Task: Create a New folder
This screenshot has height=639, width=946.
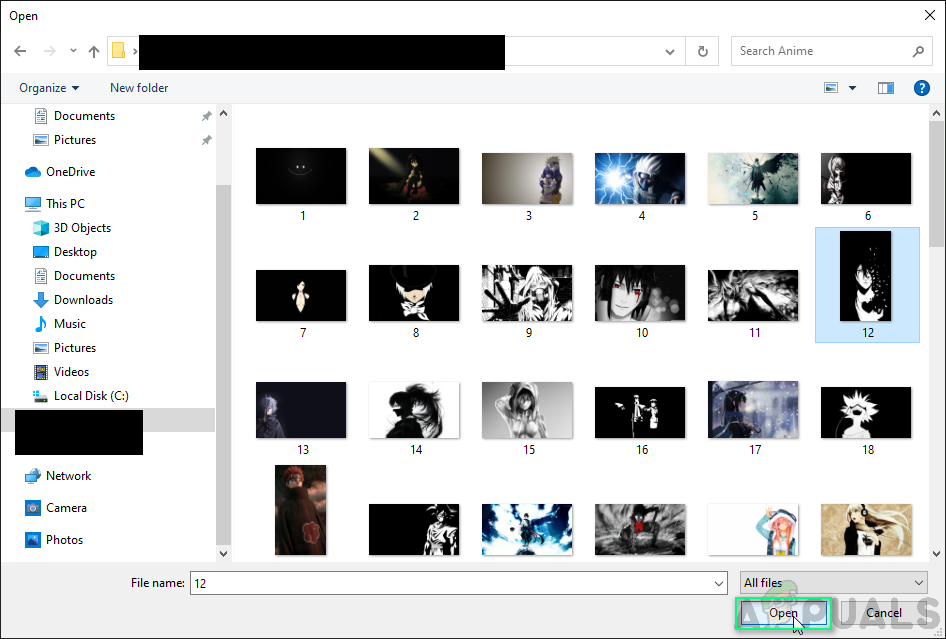Action: tap(139, 88)
